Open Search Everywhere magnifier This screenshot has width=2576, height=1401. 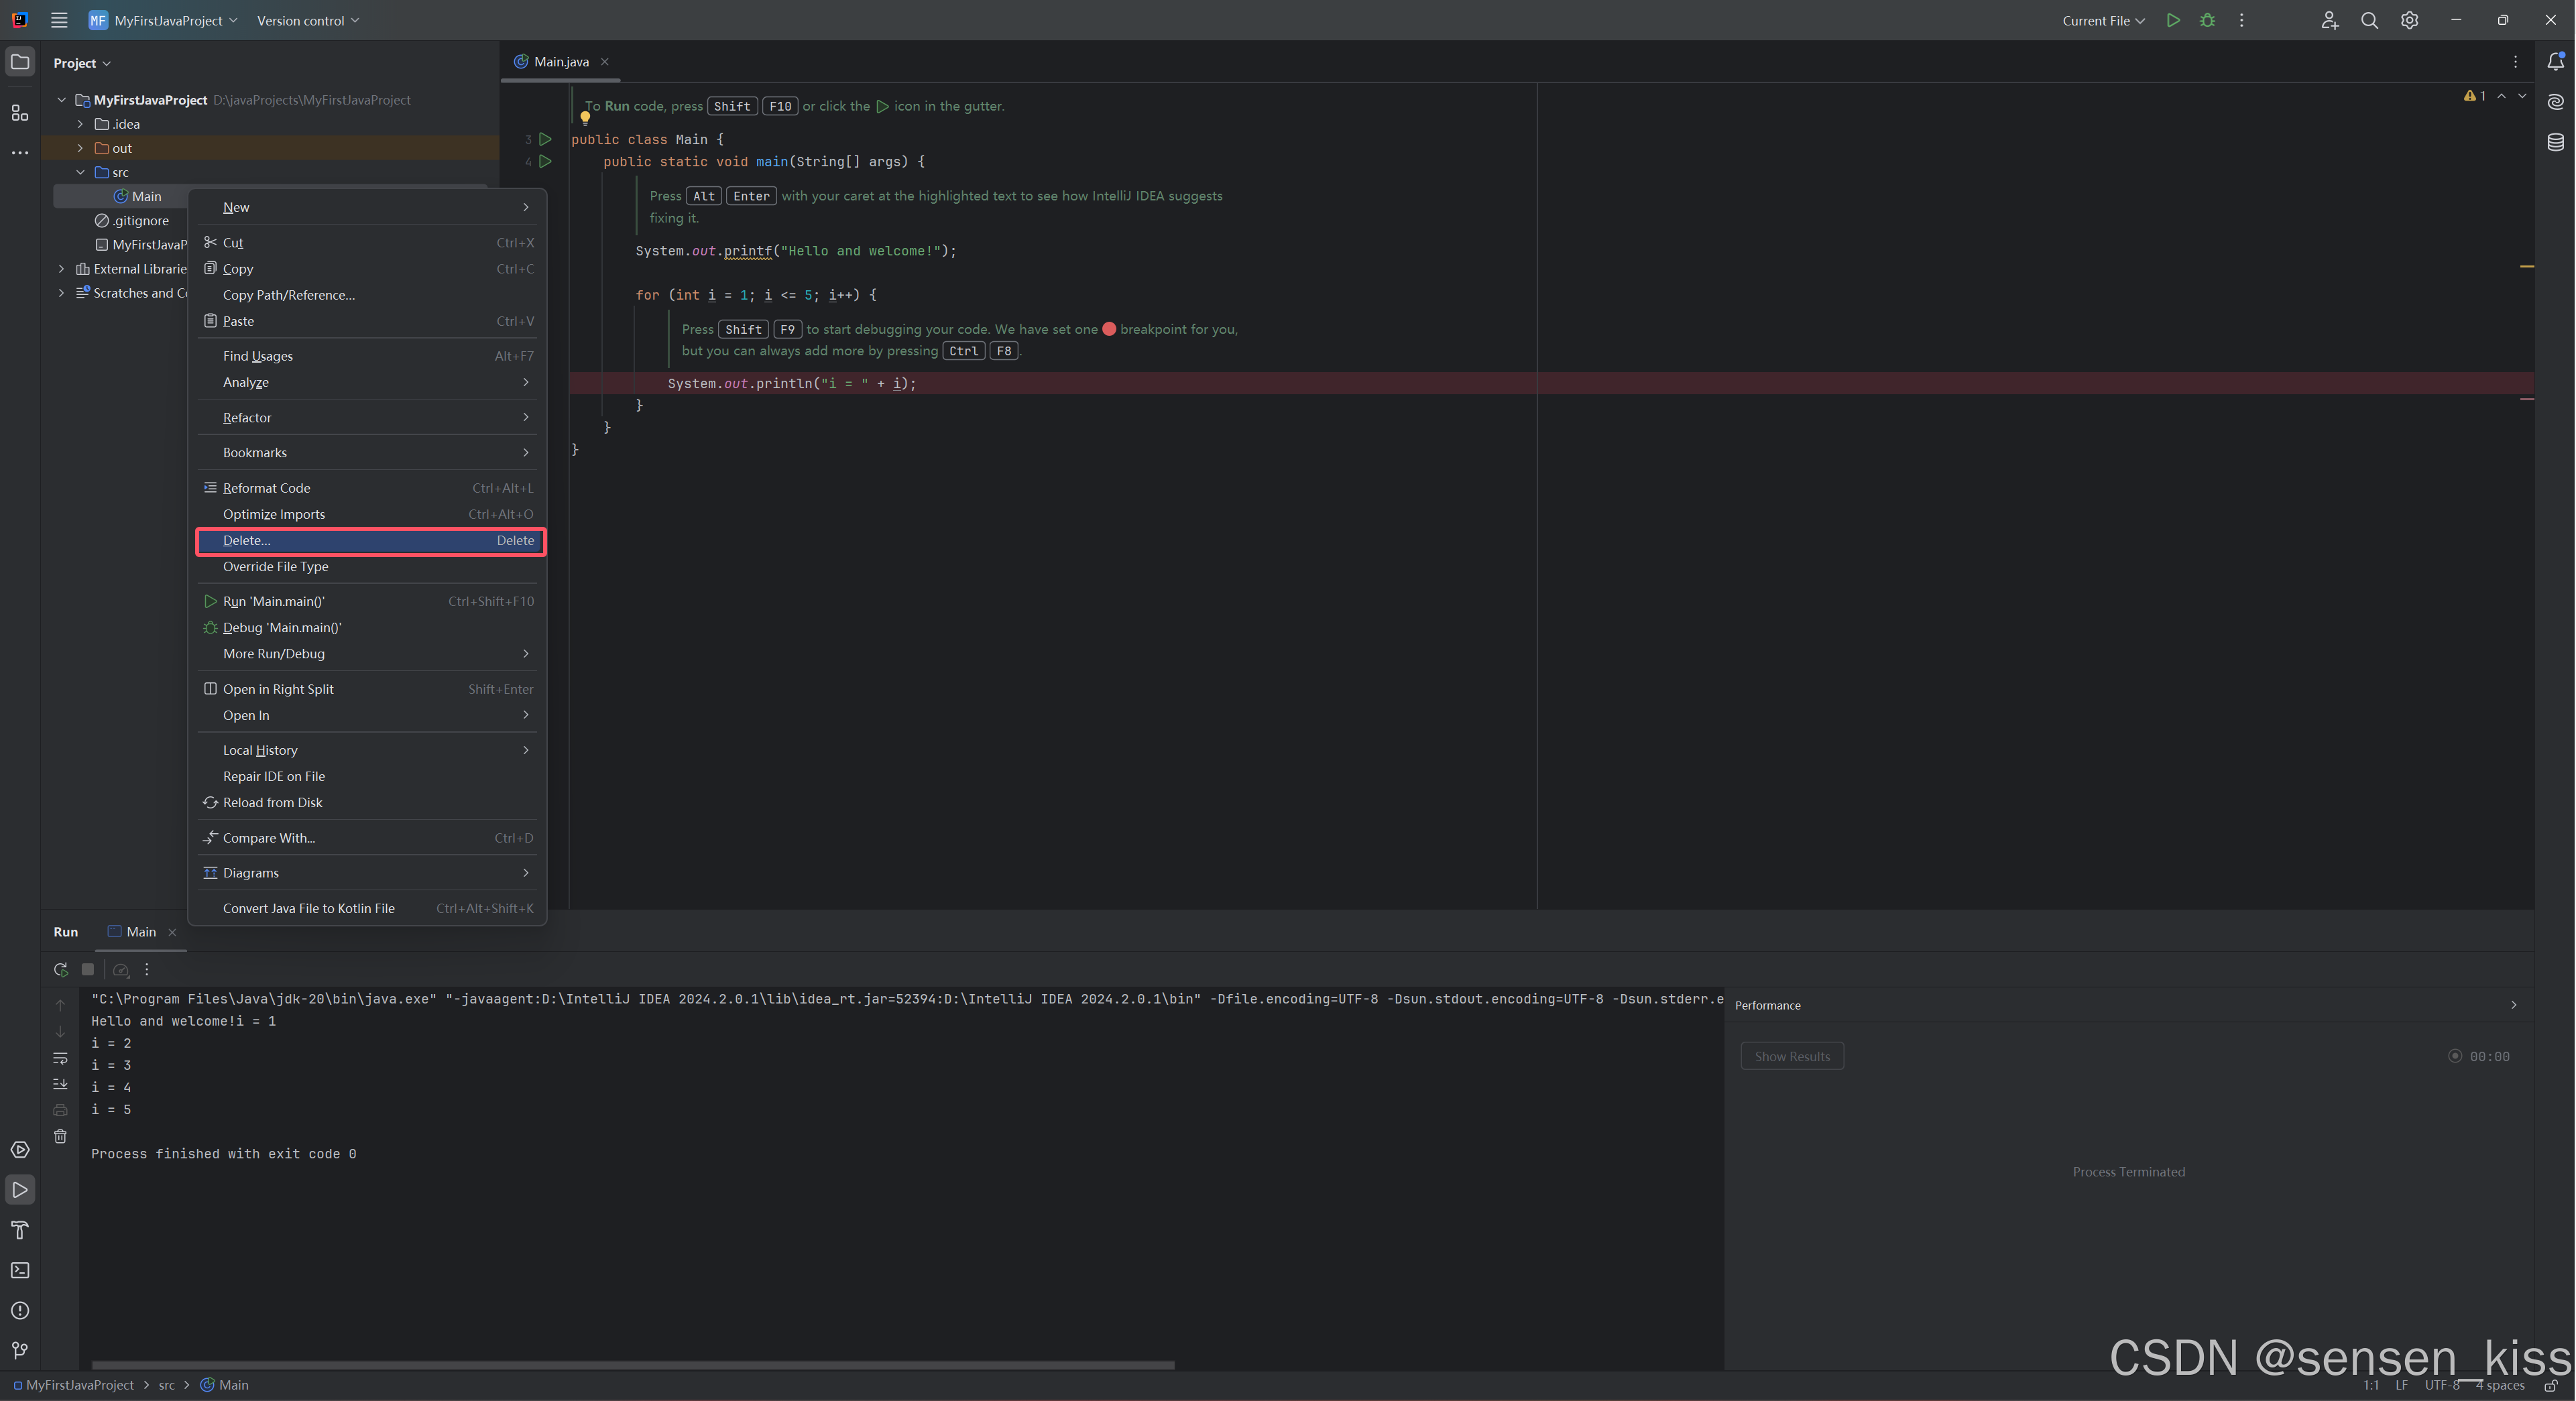[x=2369, y=20]
